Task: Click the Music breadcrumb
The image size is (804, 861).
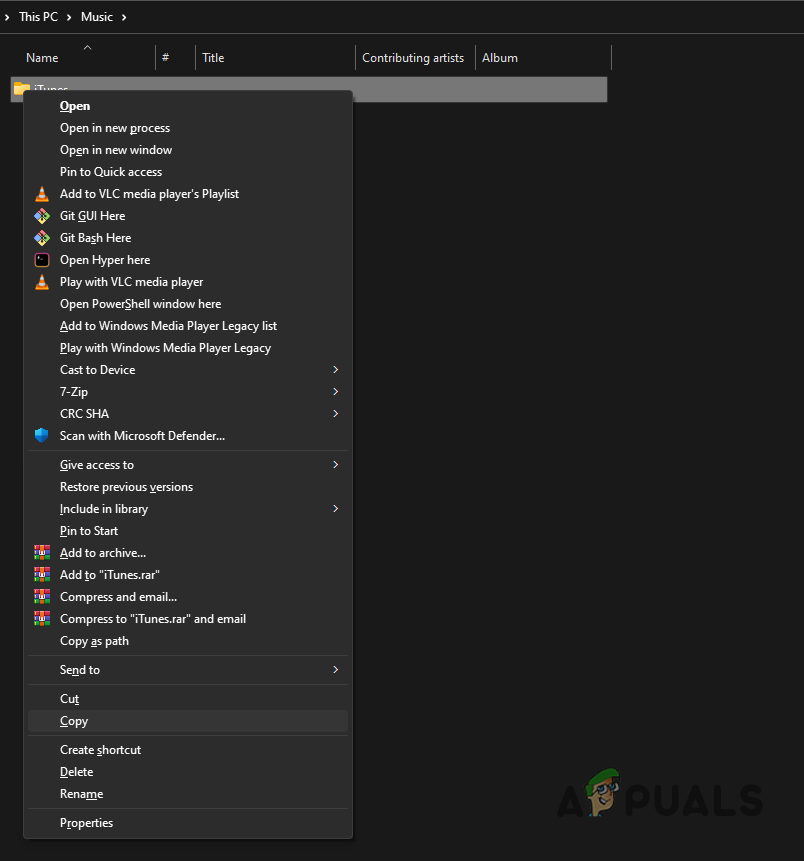Action: (97, 17)
